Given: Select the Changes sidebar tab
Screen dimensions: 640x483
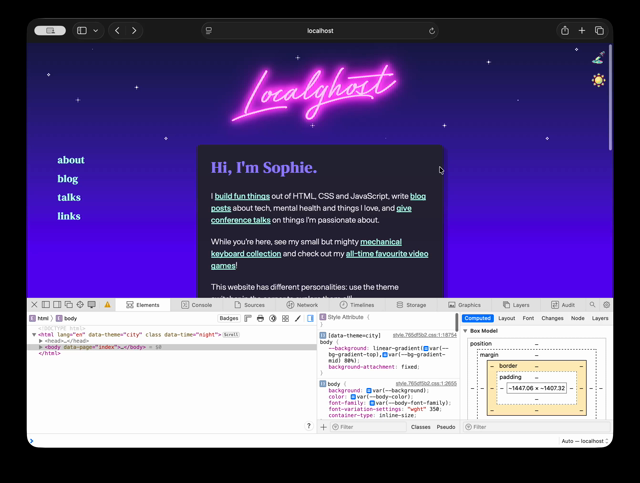Looking at the screenshot, I should 552,318.
